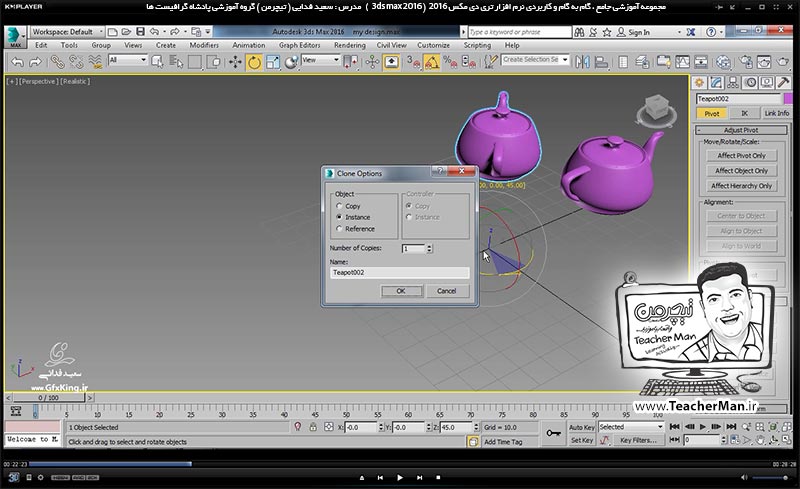Open the Animation menu
This screenshot has width=800, height=489.
pyautogui.click(x=249, y=45)
